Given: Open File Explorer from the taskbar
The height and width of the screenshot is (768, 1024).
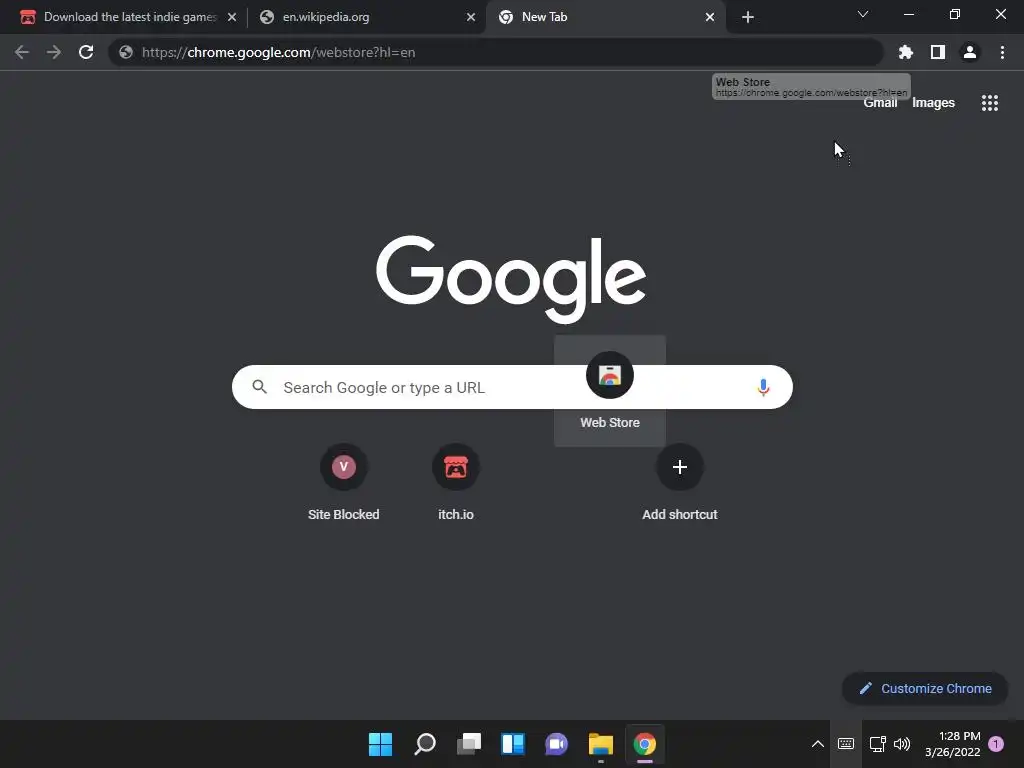Looking at the screenshot, I should [x=601, y=744].
